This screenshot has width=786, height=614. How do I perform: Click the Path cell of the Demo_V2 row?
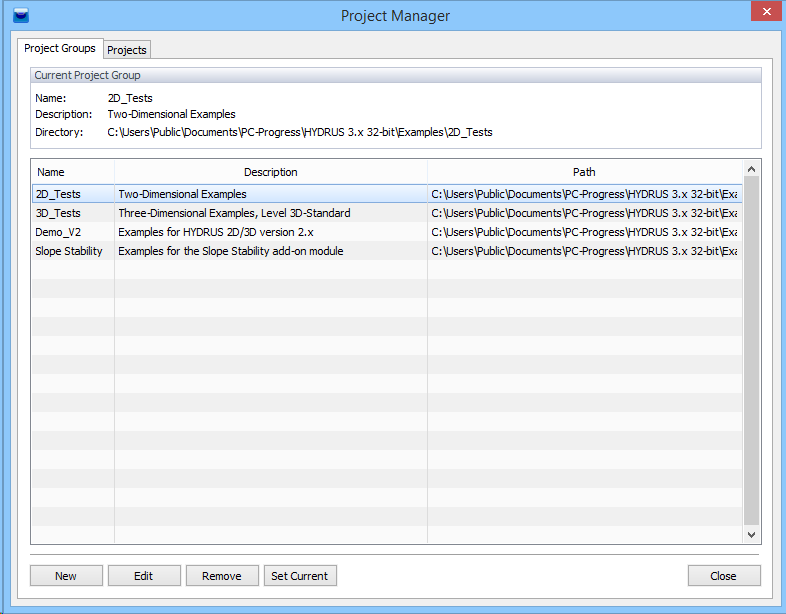[584, 232]
